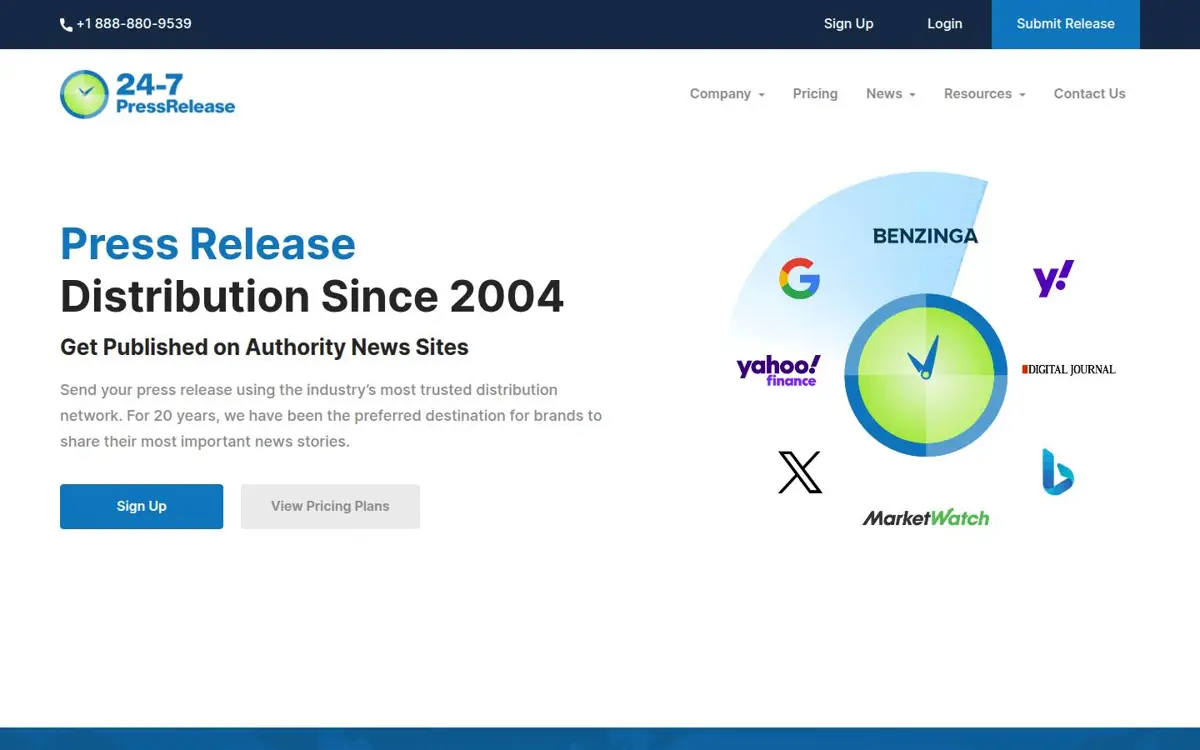Image resolution: width=1200 pixels, height=750 pixels.
Task: Click the large green clock graphic
Action: 926,375
